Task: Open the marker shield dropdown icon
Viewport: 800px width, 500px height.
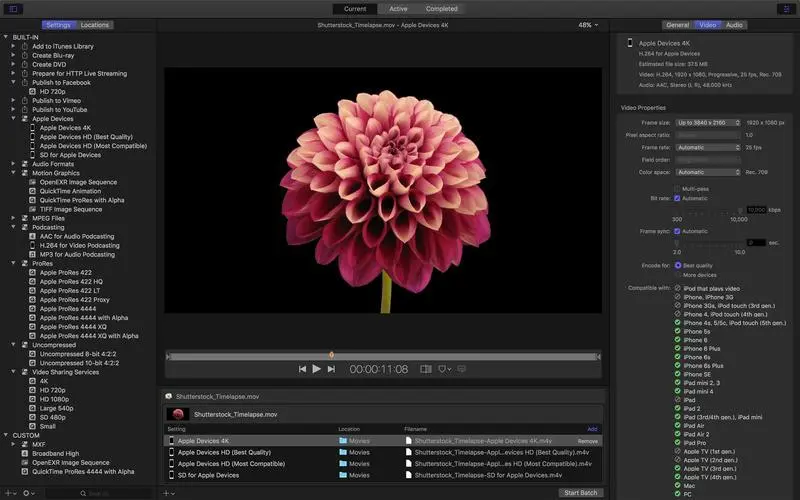Action: click(446, 369)
